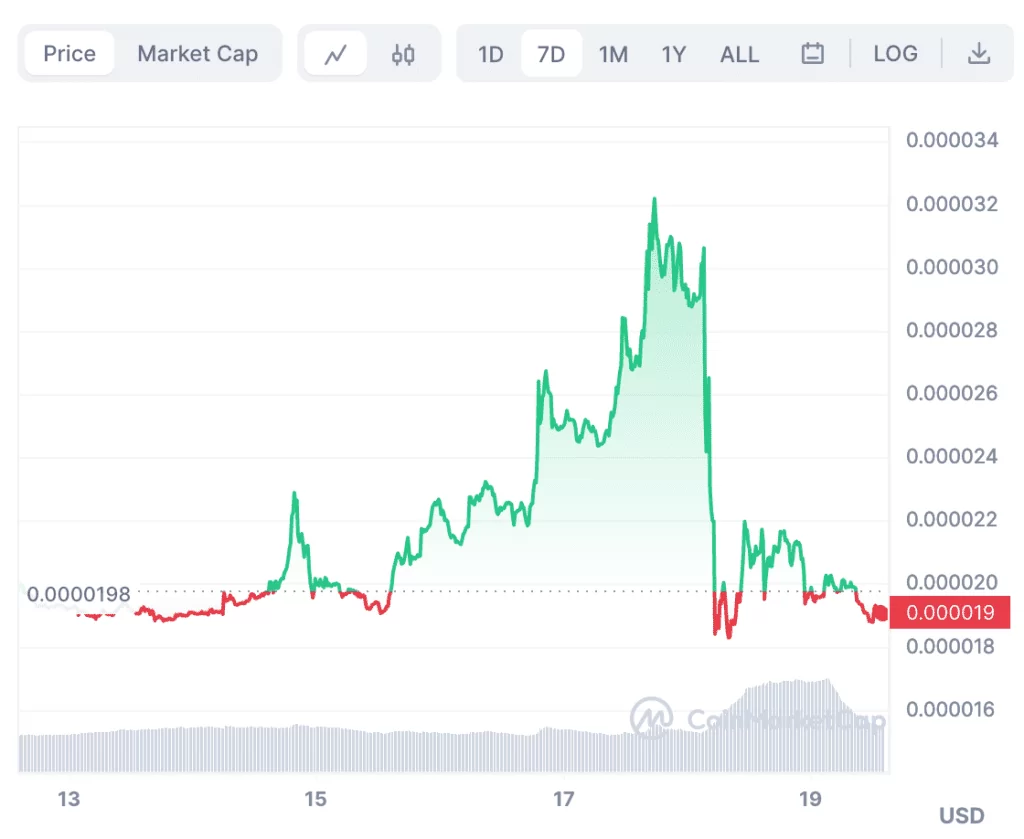Image resolution: width=1024 pixels, height=839 pixels.
Task: Click the price peak near 0.000032
Action: [x=654, y=200]
